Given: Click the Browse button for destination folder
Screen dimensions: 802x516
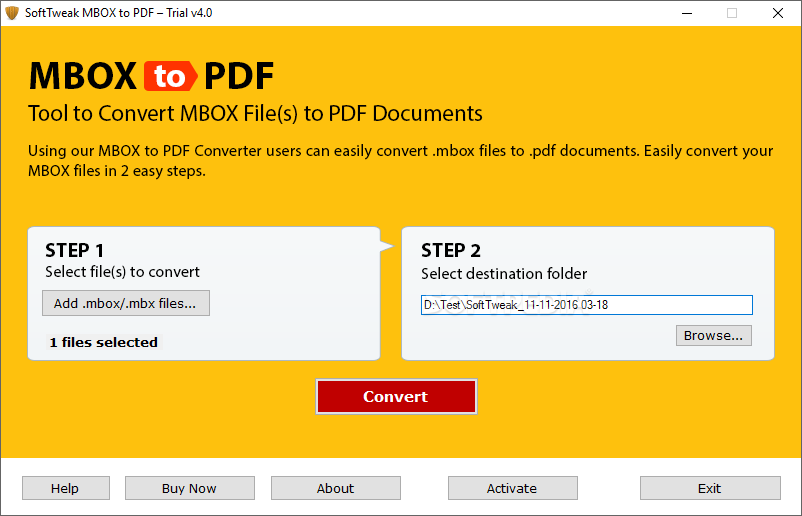Looking at the screenshot, I should point(714,335).
